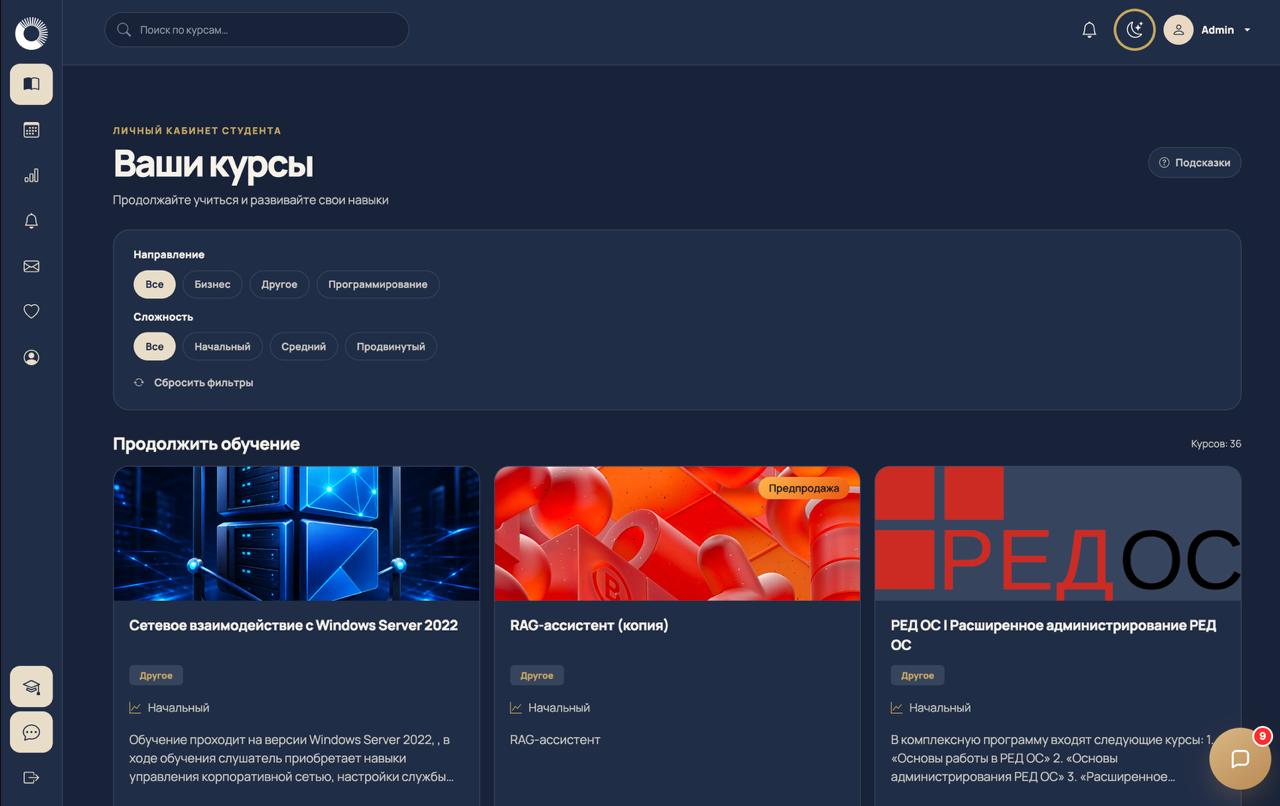Select the 'Бизнес' direction filter
Image resolution: width=1280 pixels, height=806 pixels.
point(212,284)
